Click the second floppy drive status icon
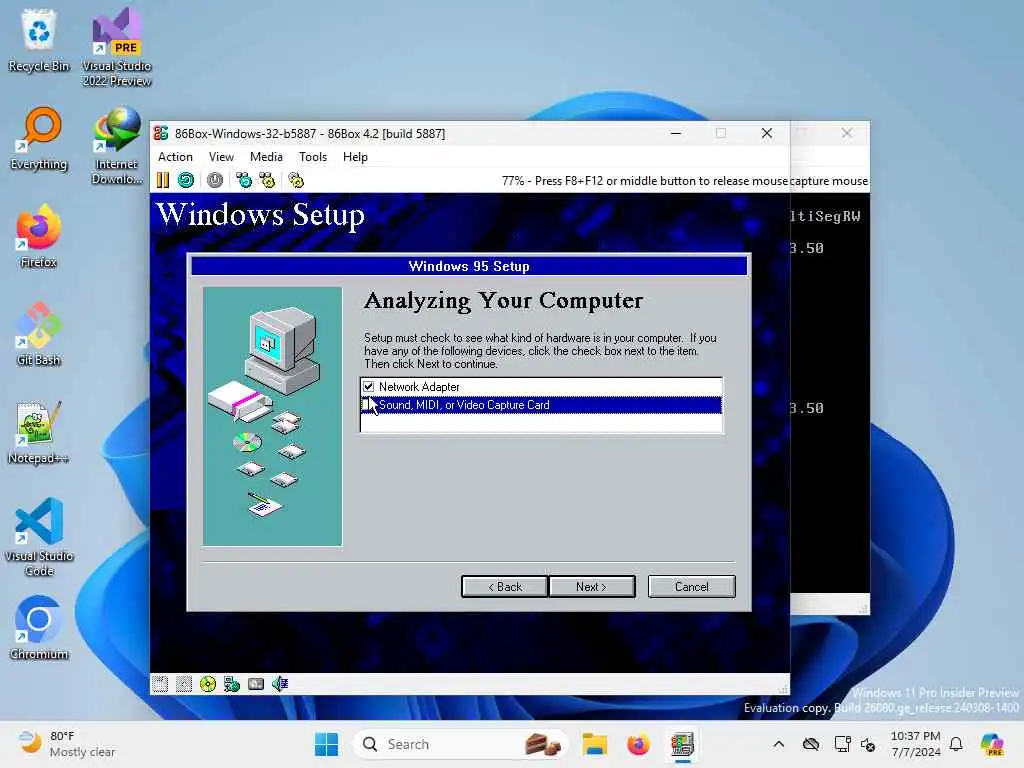Screen dimensions: 1024x768 [184, 684]
